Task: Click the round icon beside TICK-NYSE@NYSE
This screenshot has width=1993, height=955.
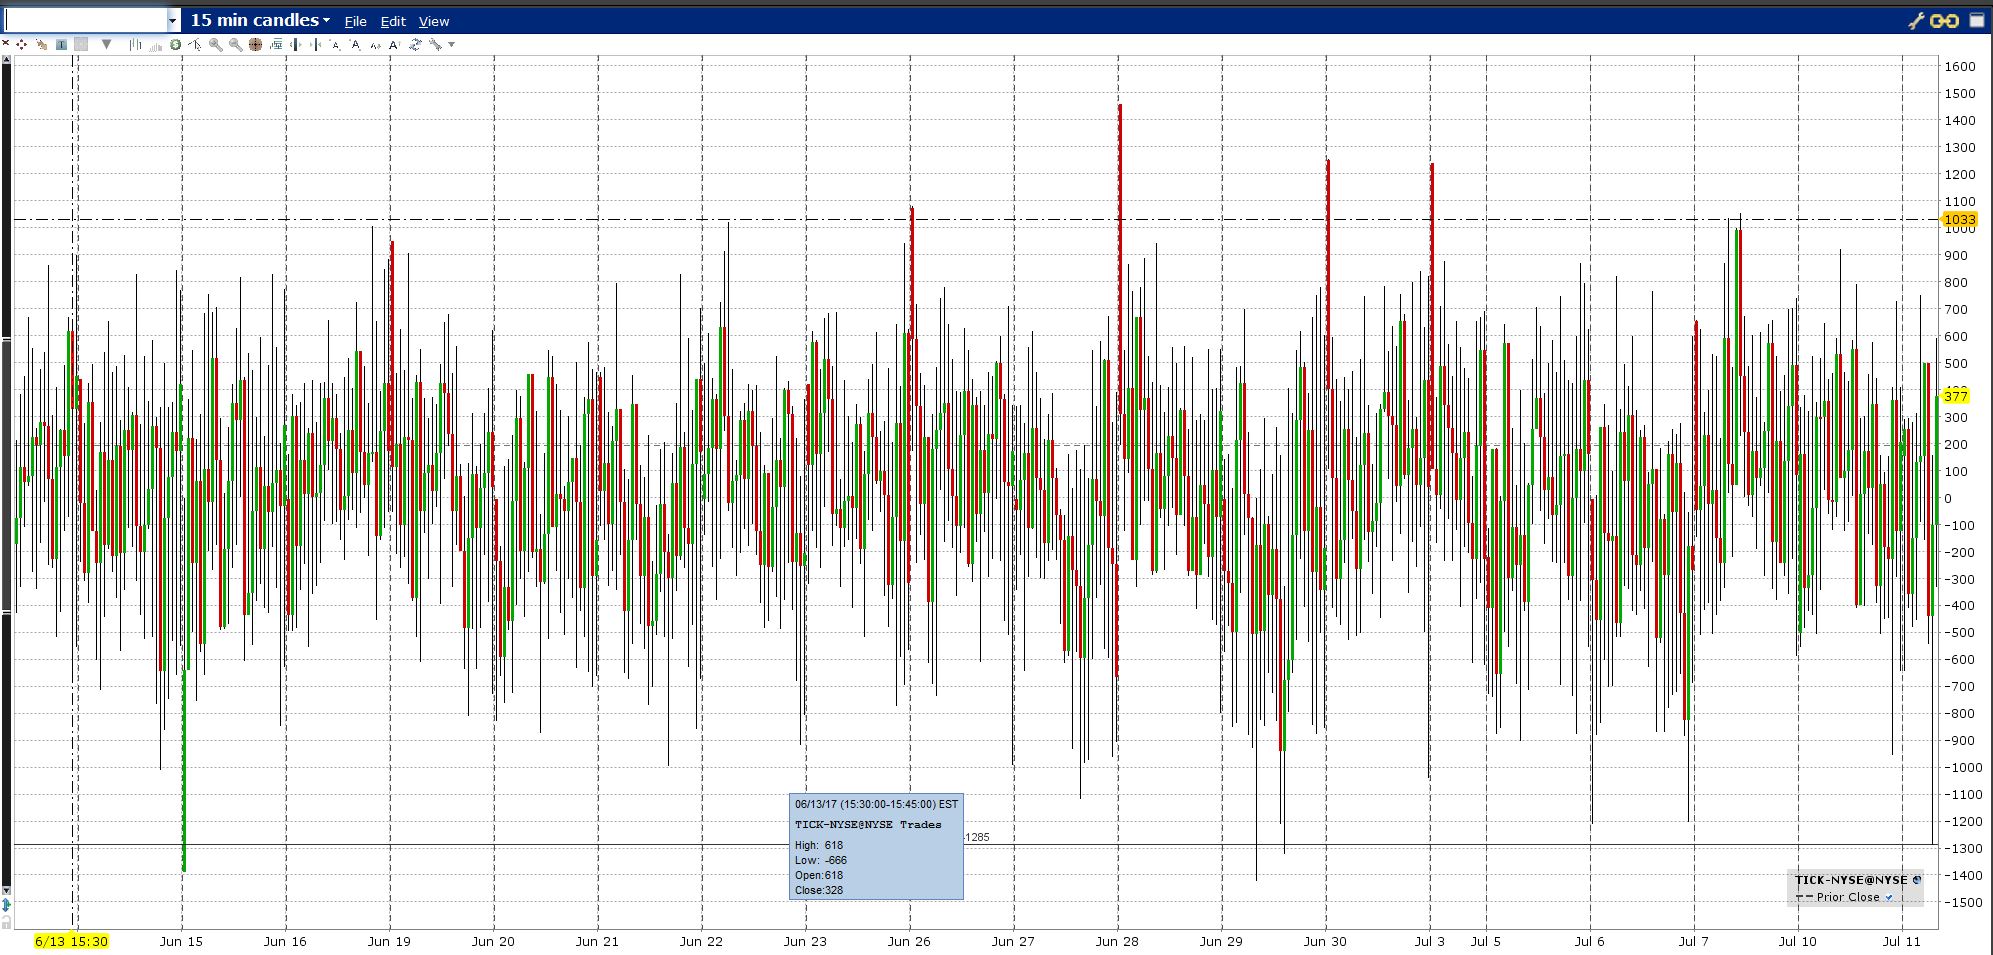Action: tap(1917, 880)
